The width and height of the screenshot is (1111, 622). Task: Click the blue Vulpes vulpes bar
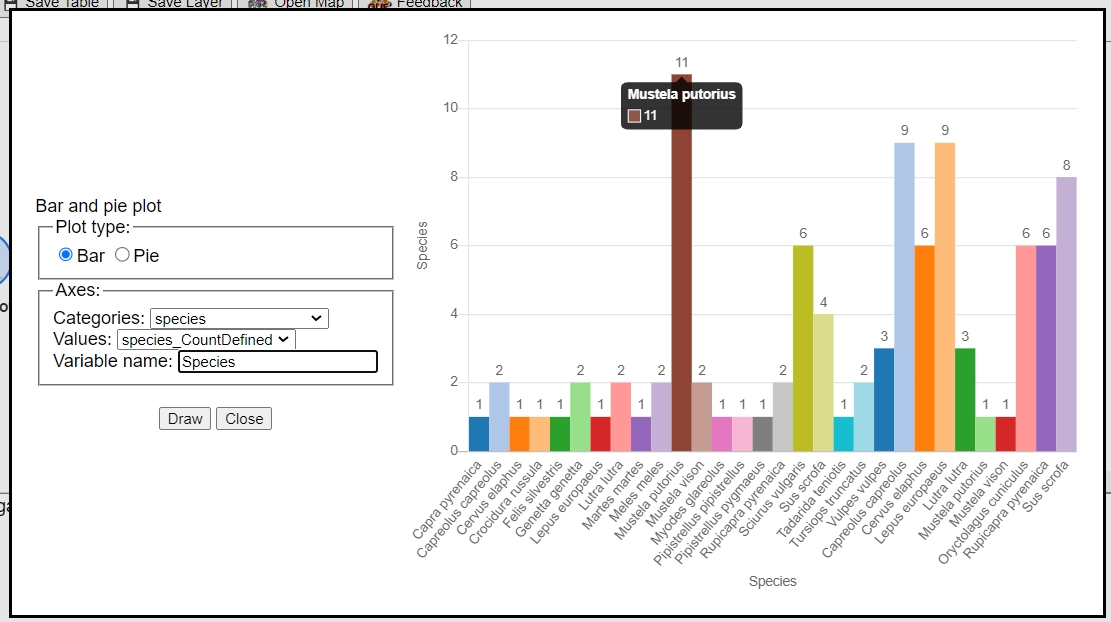(x=884, y=400)
